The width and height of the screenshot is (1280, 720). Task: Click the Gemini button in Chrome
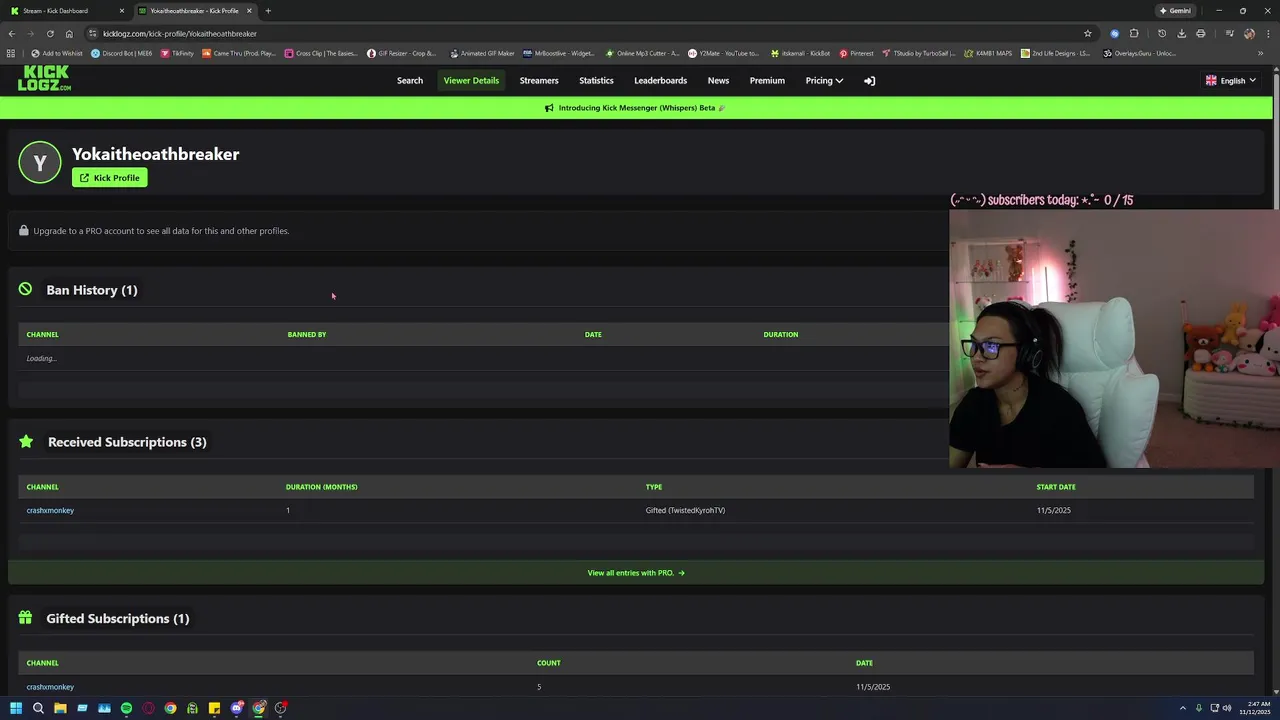pos(1175,11)
